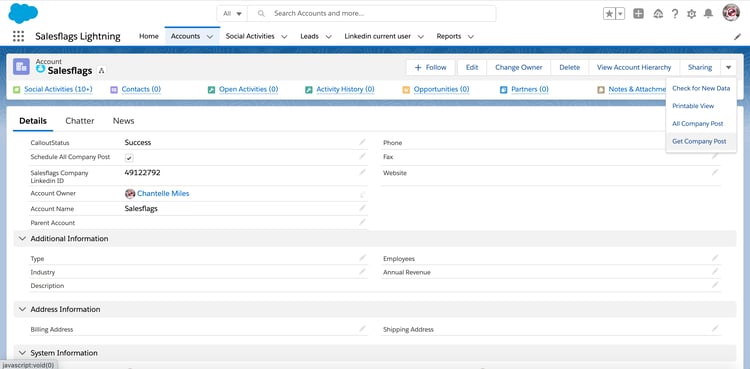Image resolution: width=750 pixels, height=369 pixels.
Task: Select Get Company Post menu item
Action: [x=701, y=141]
